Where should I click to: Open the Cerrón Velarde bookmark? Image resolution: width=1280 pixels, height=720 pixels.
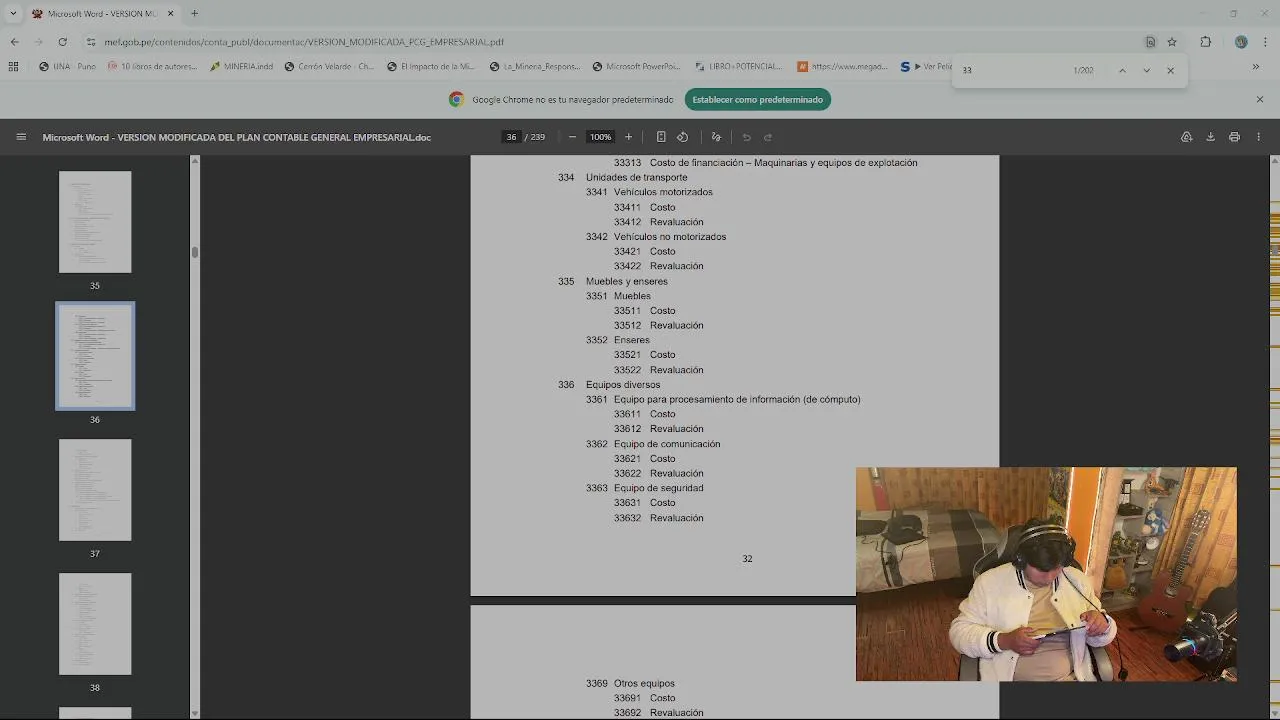click(329, 67)
